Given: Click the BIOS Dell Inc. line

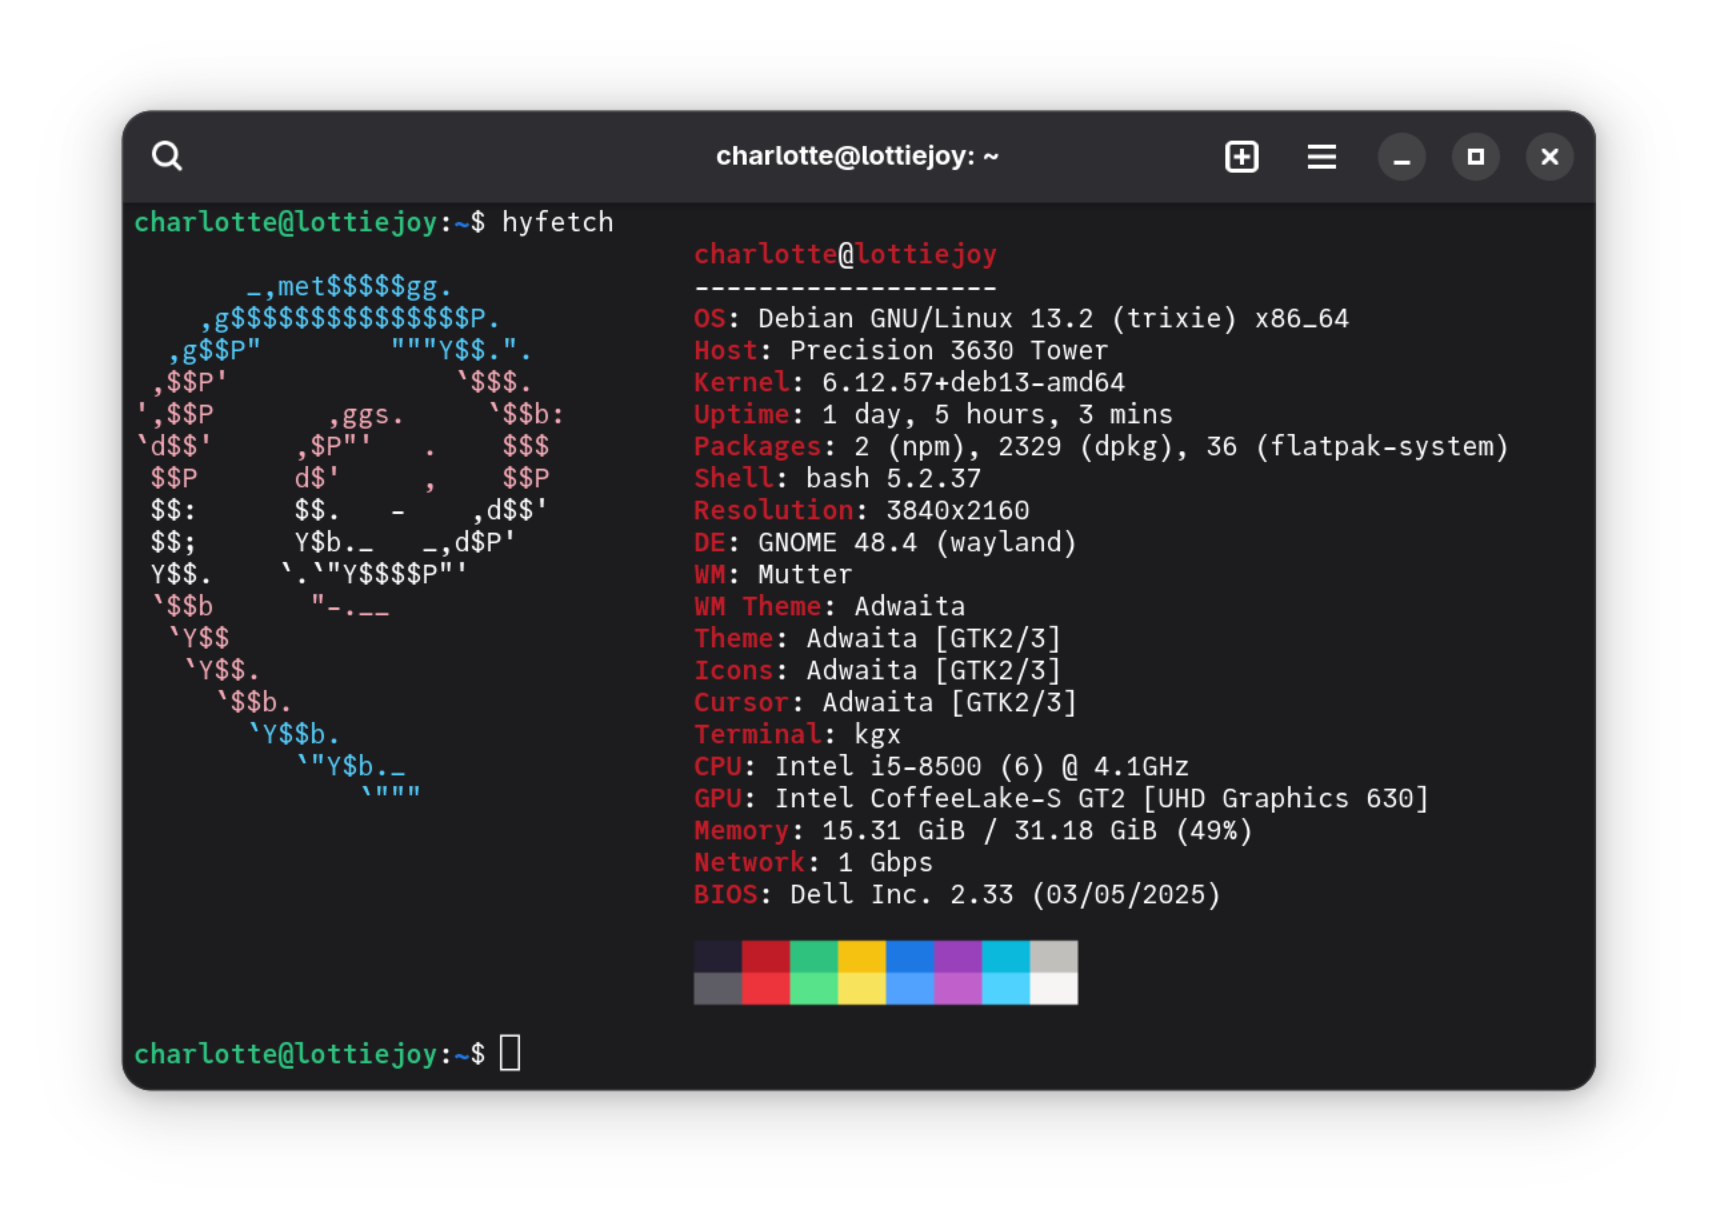Looking at the screenshot, I should click(956, 894).
